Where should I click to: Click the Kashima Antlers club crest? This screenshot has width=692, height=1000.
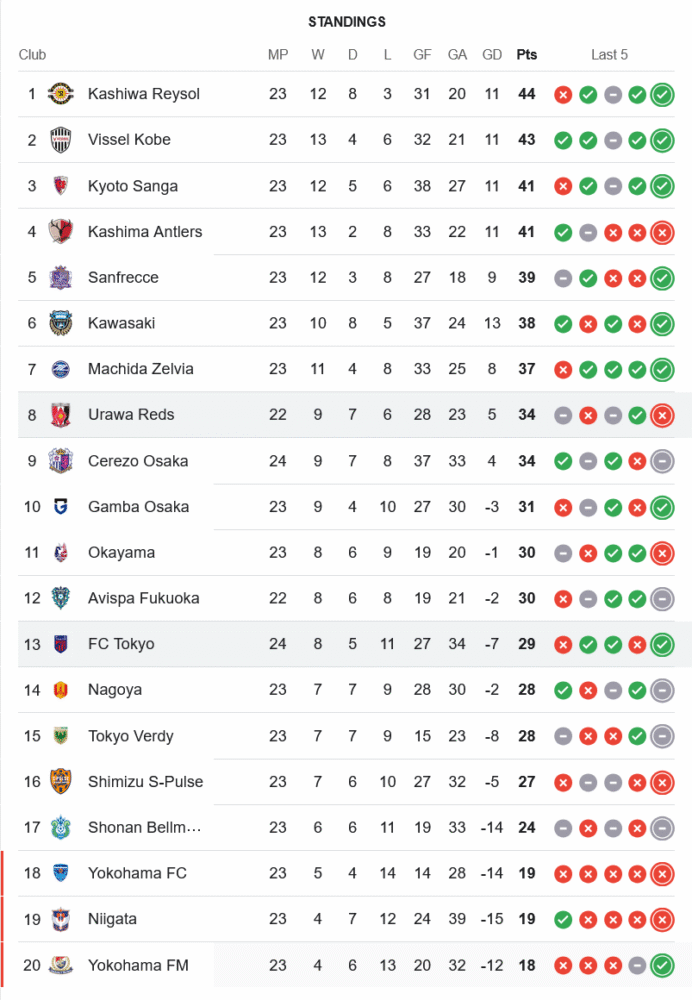(61, 232)
